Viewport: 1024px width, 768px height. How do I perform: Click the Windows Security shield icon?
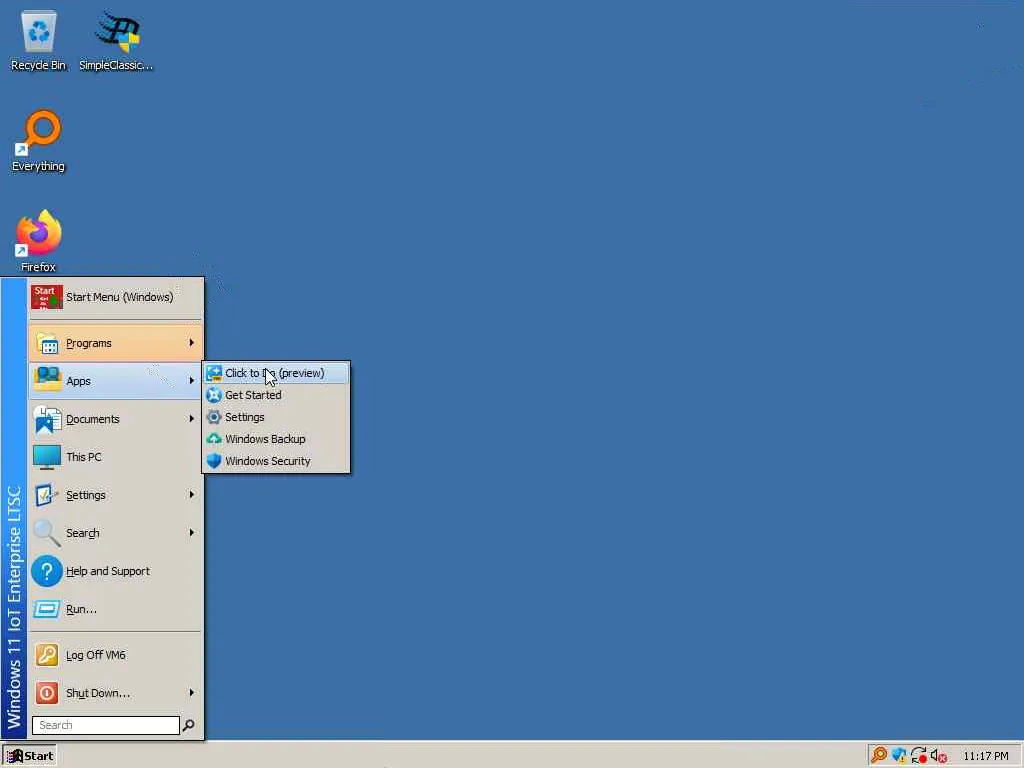pyautogui.click(x=214, y=461)
